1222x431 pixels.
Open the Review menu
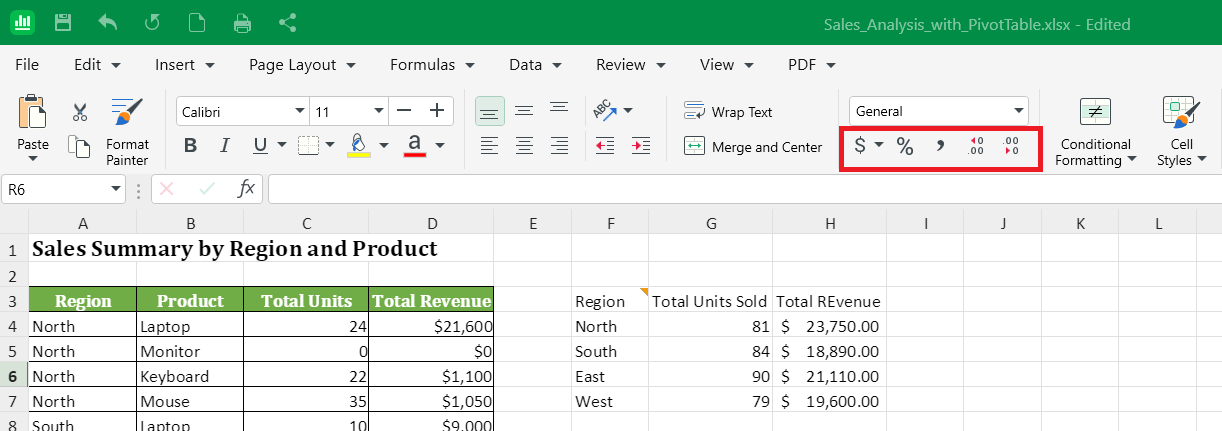point(630,64)
